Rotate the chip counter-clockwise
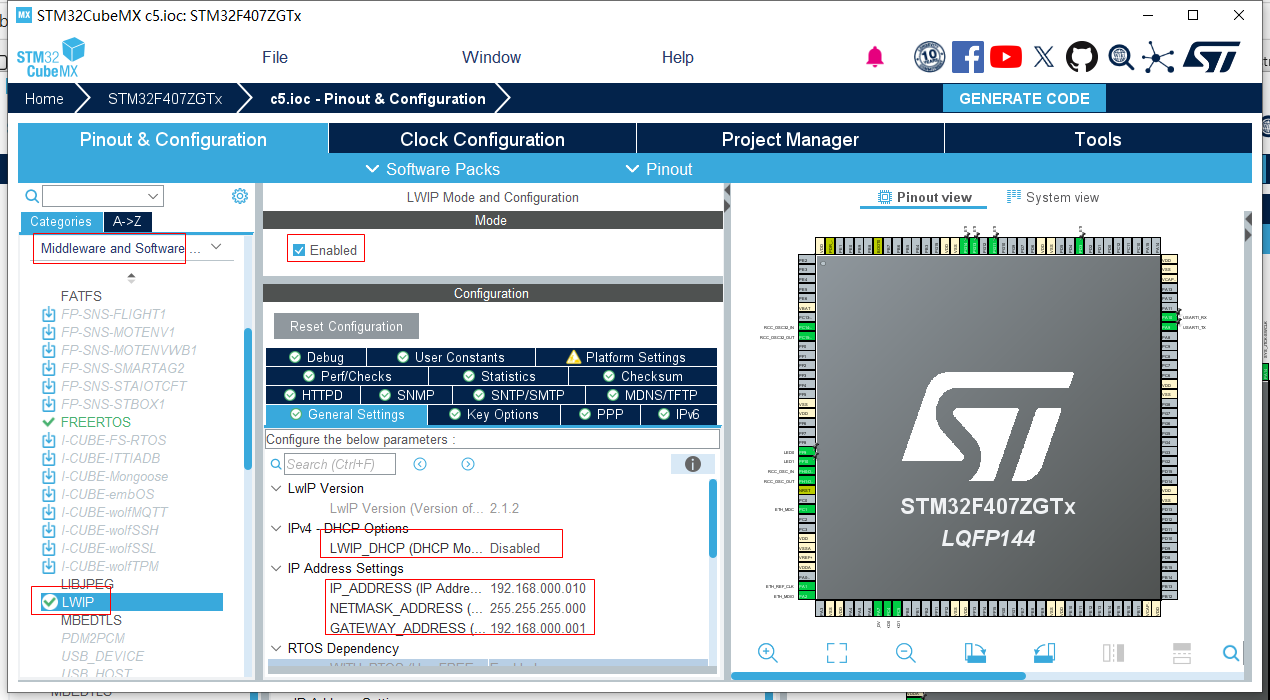Viewport: 1270px width, 700px height. click(x=1044, y=653)
